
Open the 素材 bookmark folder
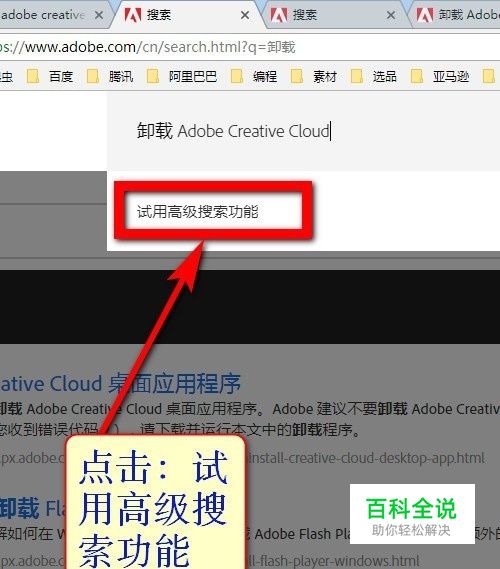[x=314, y=77]
